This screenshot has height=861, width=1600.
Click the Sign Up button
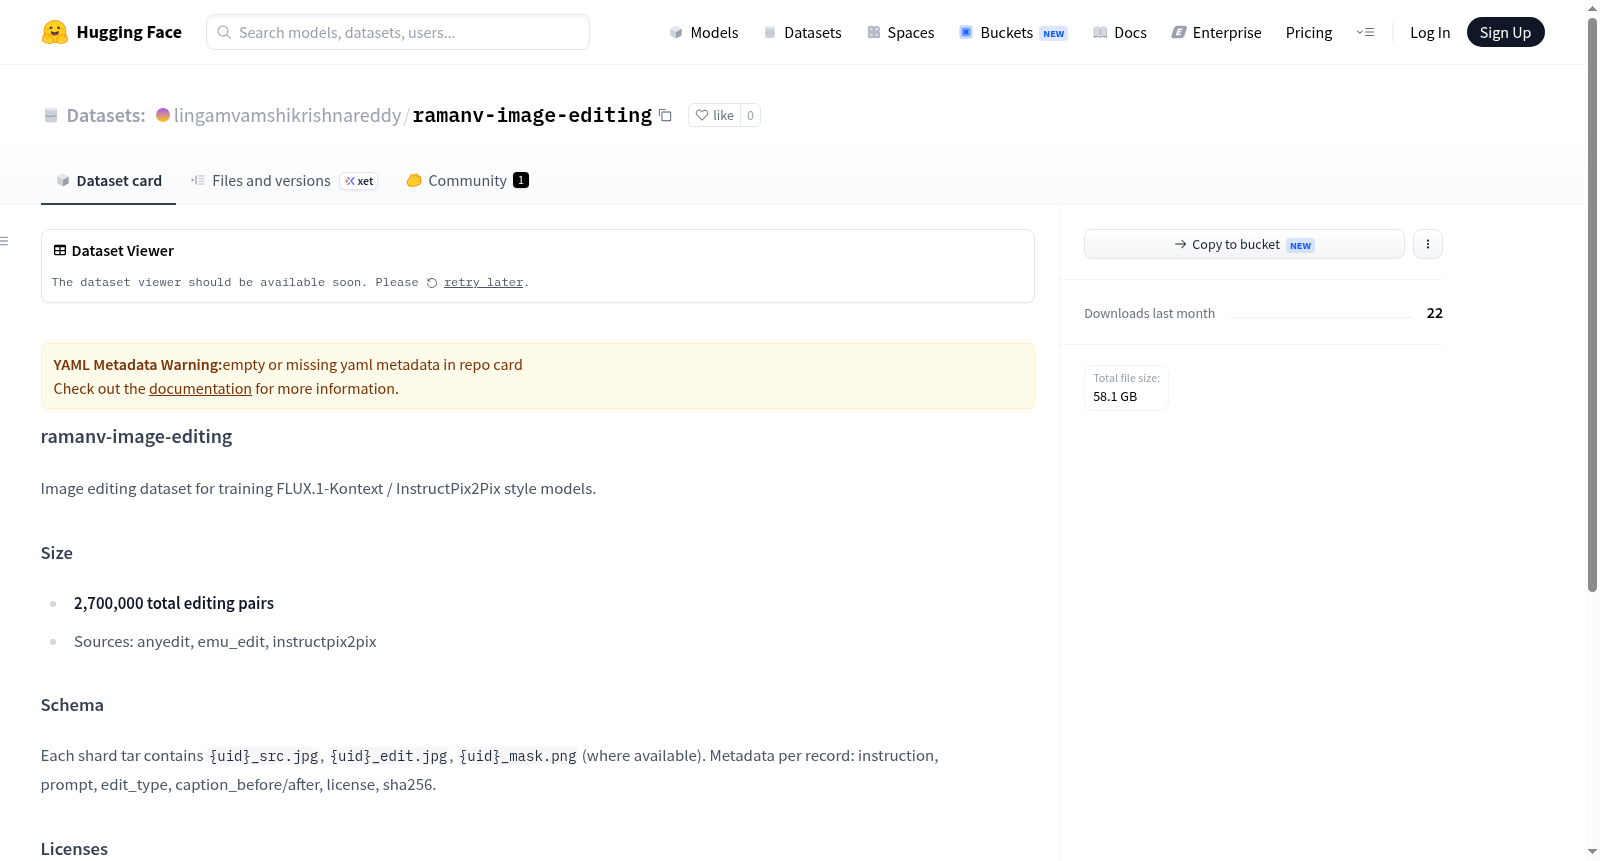1505,32
